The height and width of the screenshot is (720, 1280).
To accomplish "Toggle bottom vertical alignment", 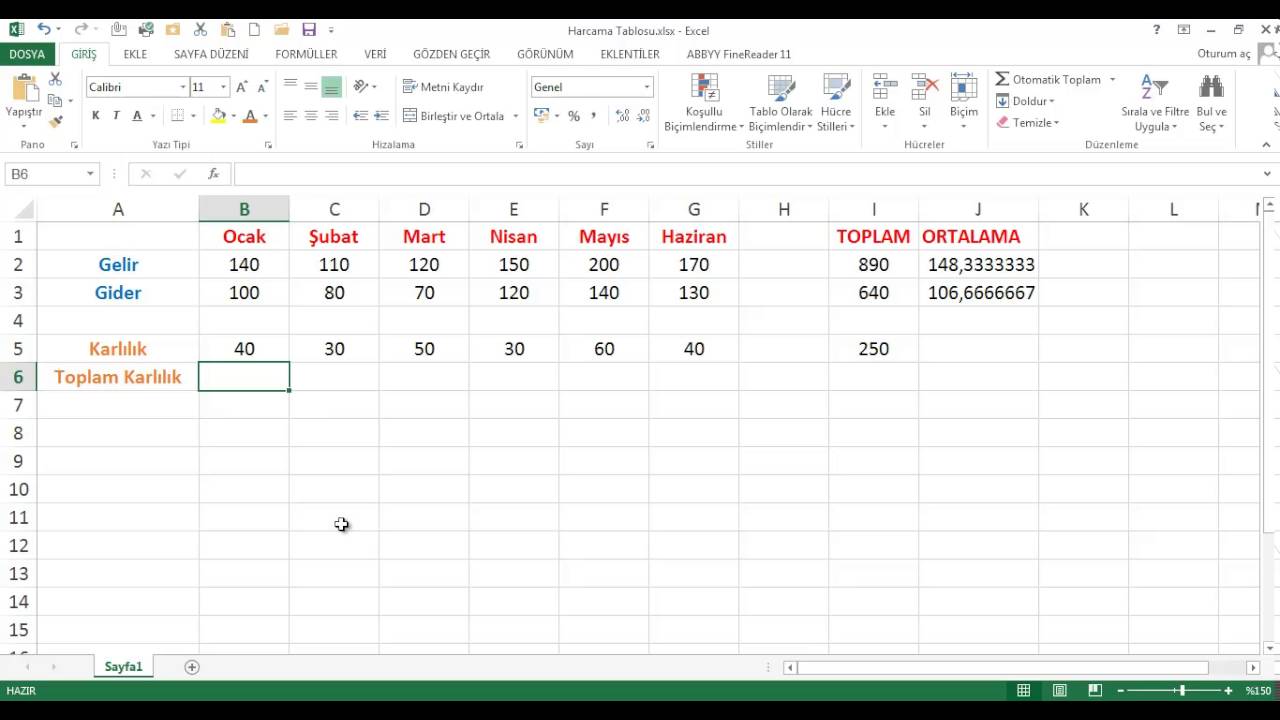I will 331,87.
